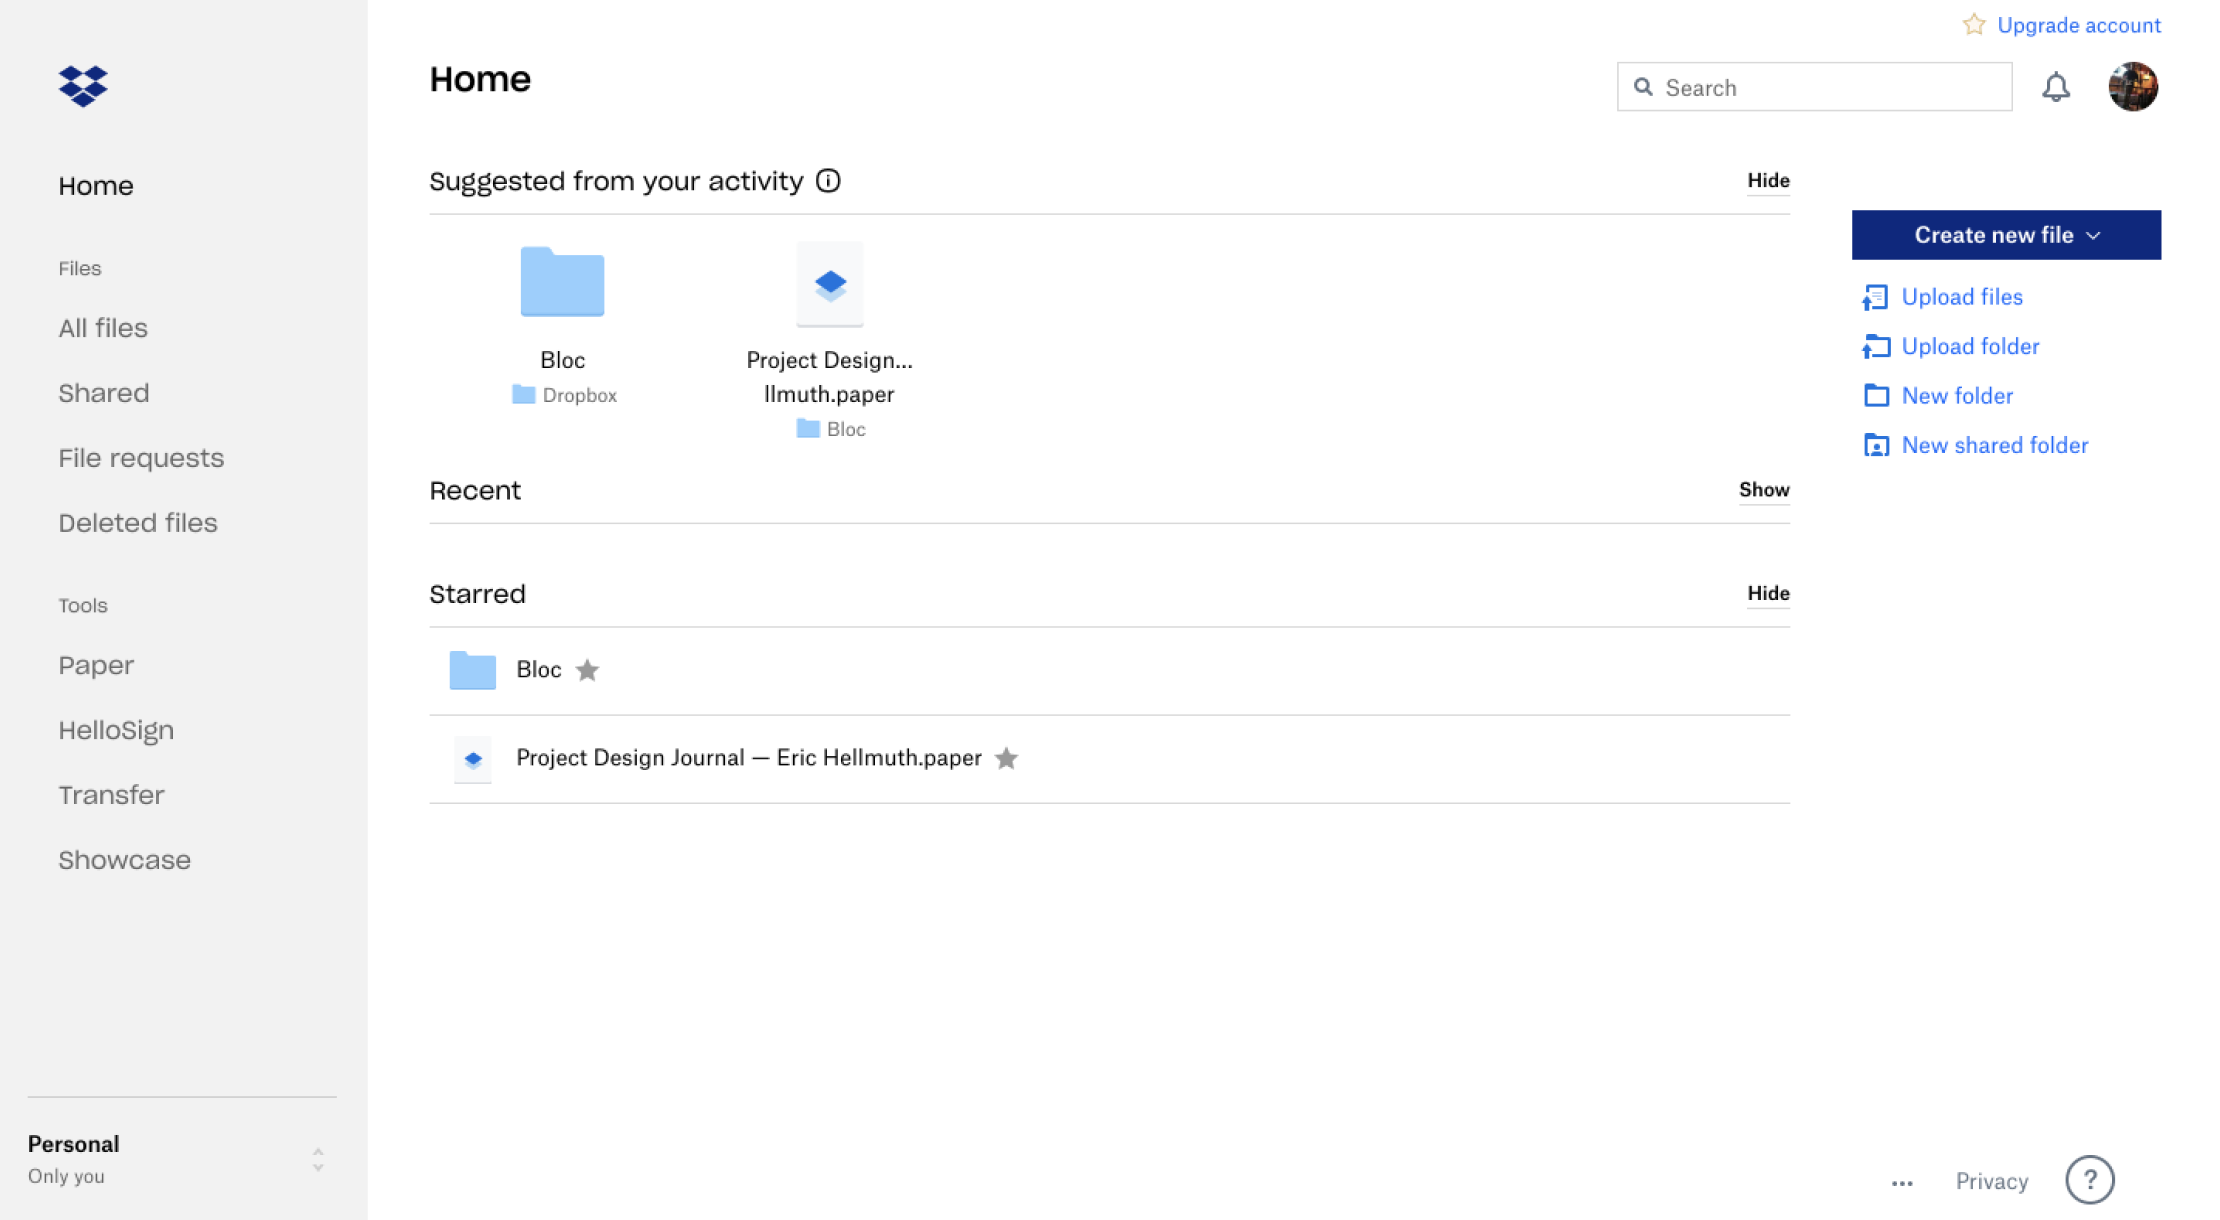
Task: Unstar the Project Design Journal paper file
Action: (x=1007, y=758)
